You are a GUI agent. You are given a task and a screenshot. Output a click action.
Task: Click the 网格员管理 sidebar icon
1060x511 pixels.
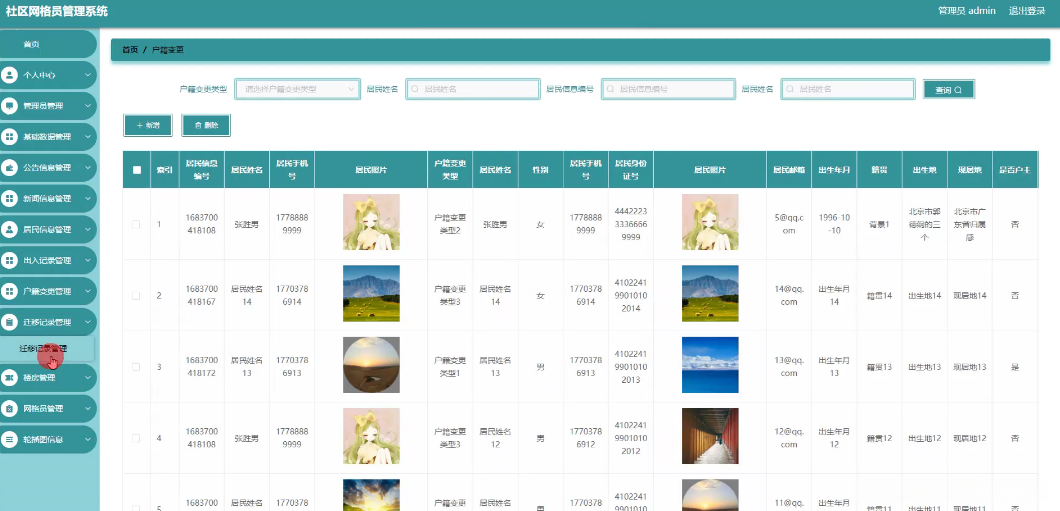point(9,408)
